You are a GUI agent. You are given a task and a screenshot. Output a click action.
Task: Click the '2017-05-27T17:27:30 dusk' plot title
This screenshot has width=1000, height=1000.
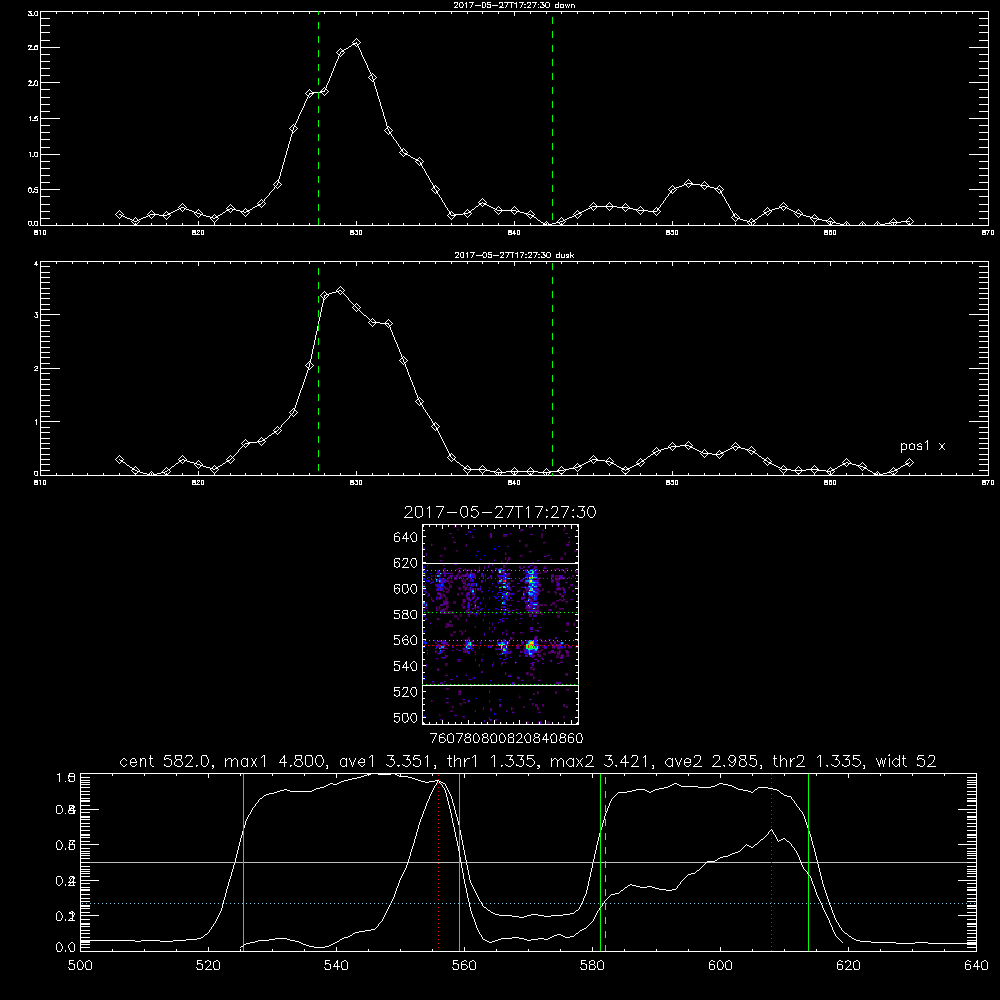click(x=514, y=255)
